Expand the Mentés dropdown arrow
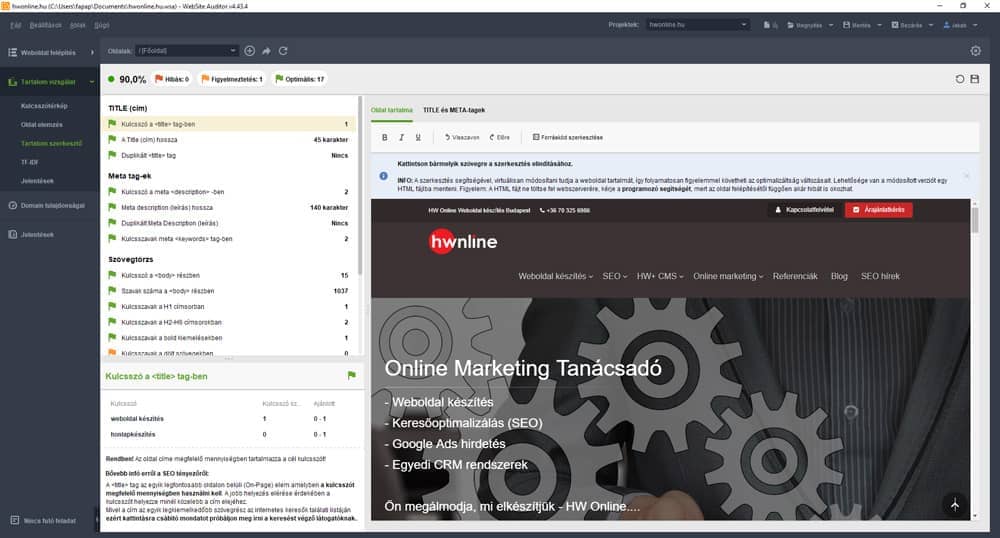1000x538 pixels. [879, 25]
